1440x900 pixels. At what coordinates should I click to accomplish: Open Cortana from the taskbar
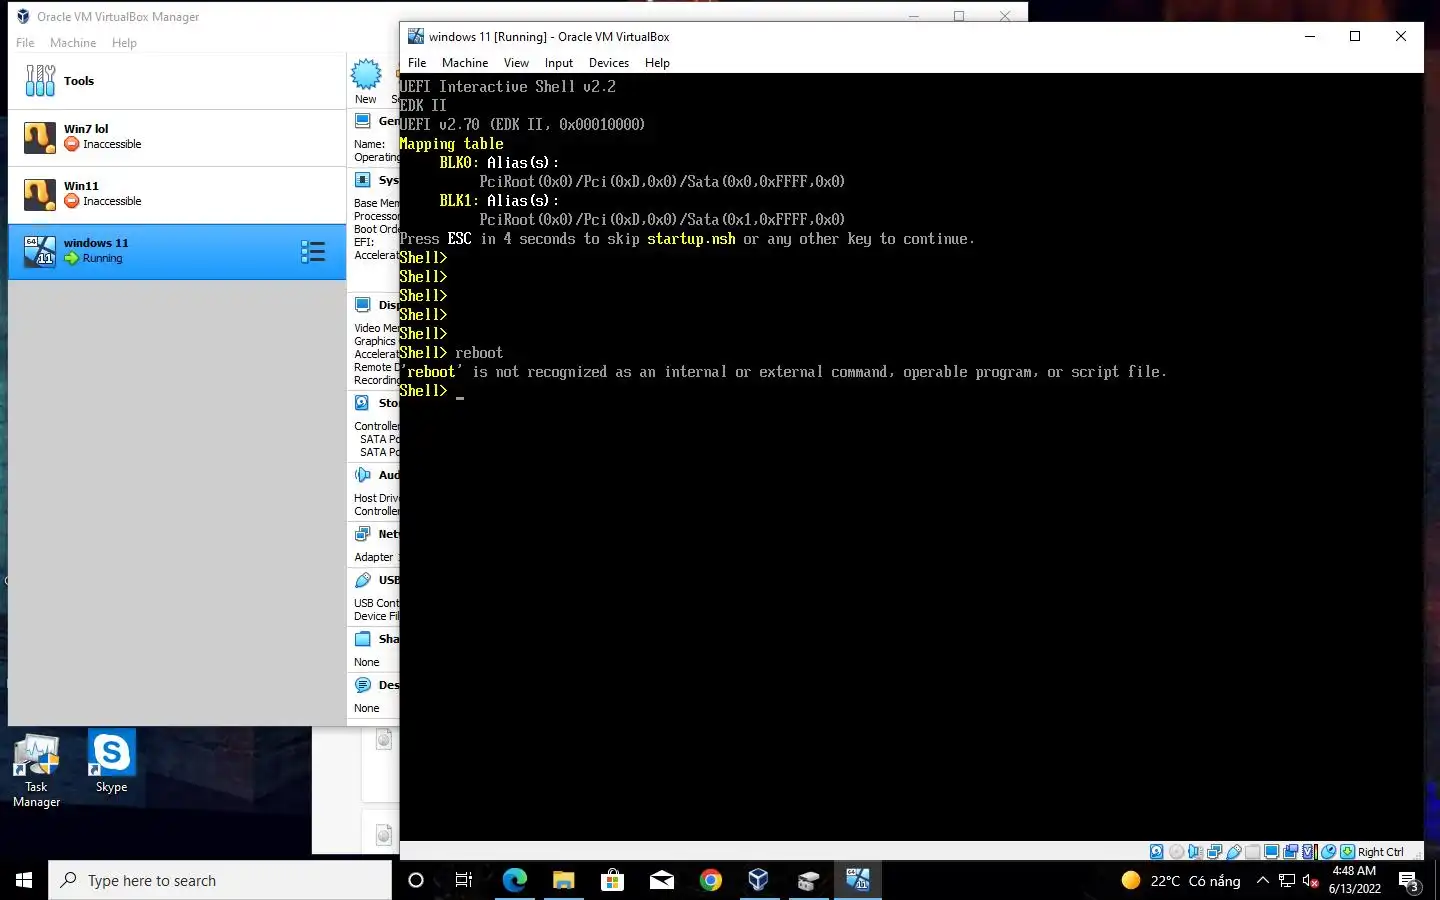pyautogui.click(x=416, y=880)
